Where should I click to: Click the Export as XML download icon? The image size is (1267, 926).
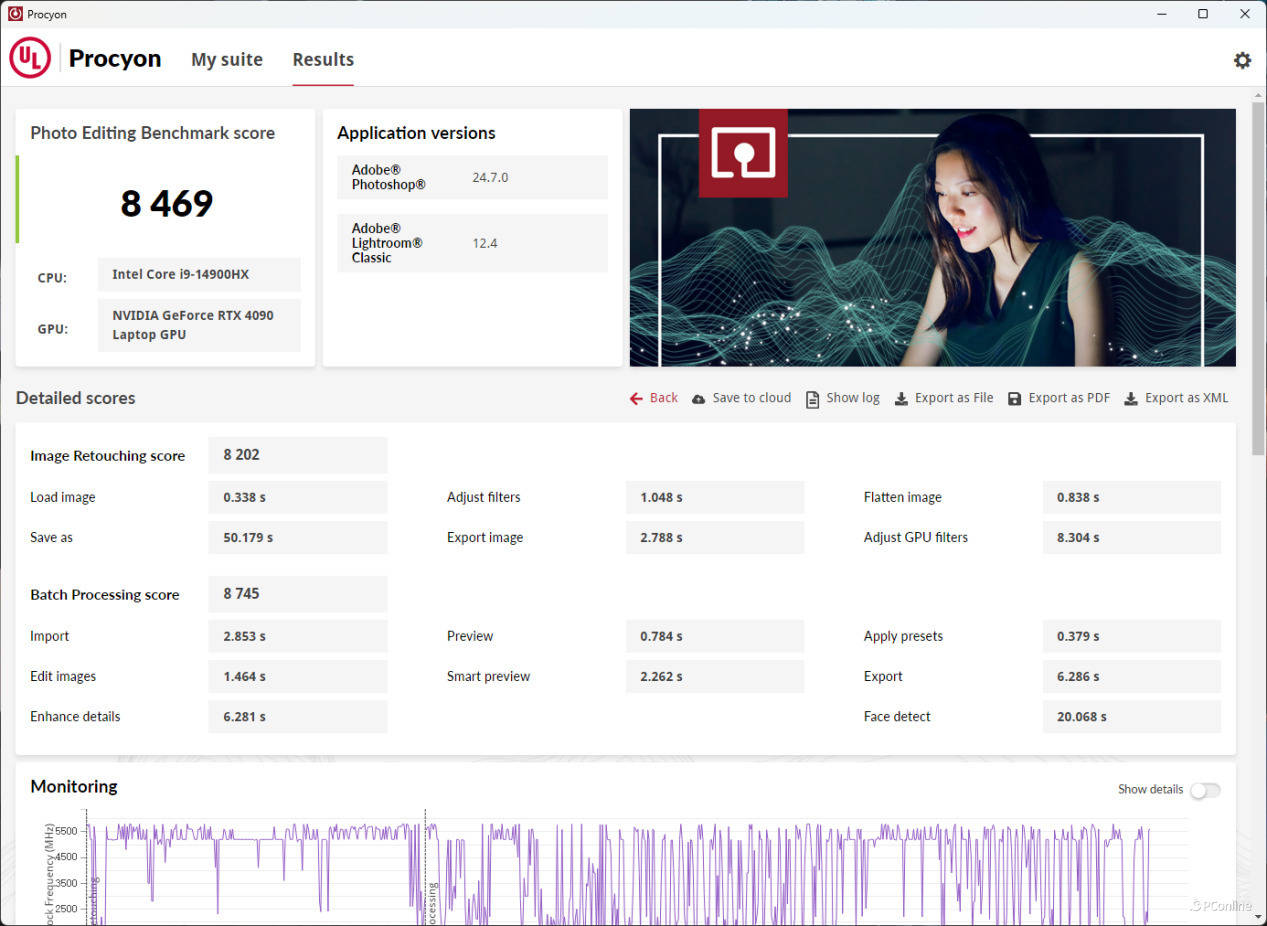pos(1131,398)
